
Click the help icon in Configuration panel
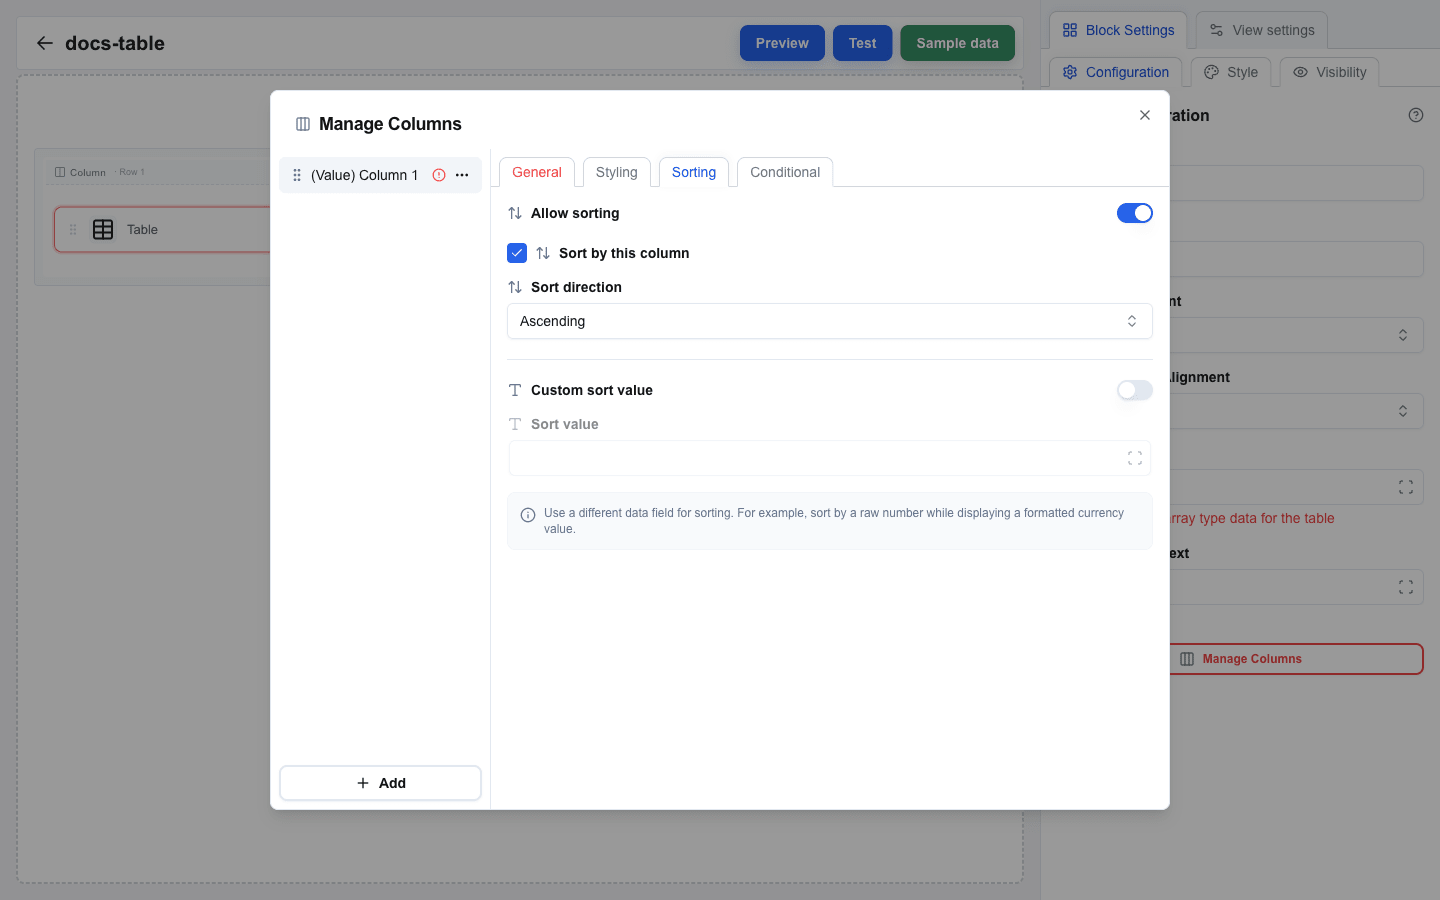(x=1416, y=115)
